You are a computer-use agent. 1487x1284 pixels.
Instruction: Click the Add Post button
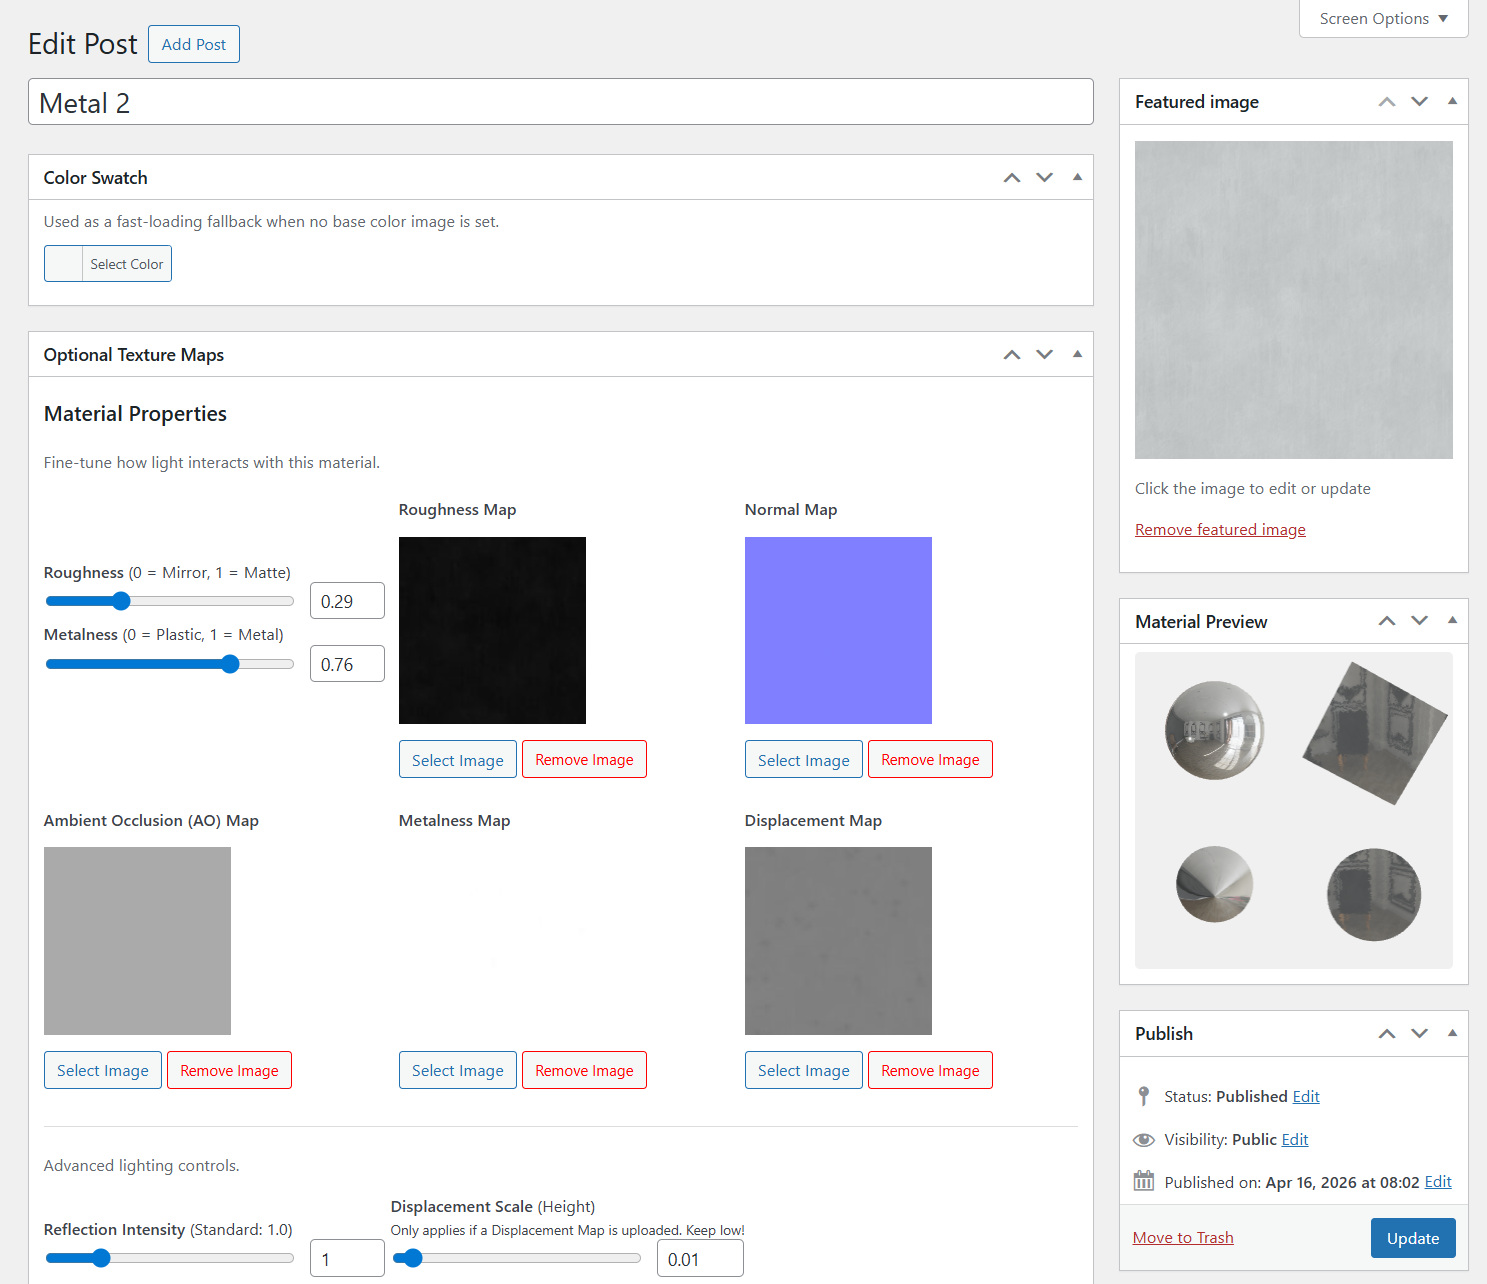[x=193, y=44]
